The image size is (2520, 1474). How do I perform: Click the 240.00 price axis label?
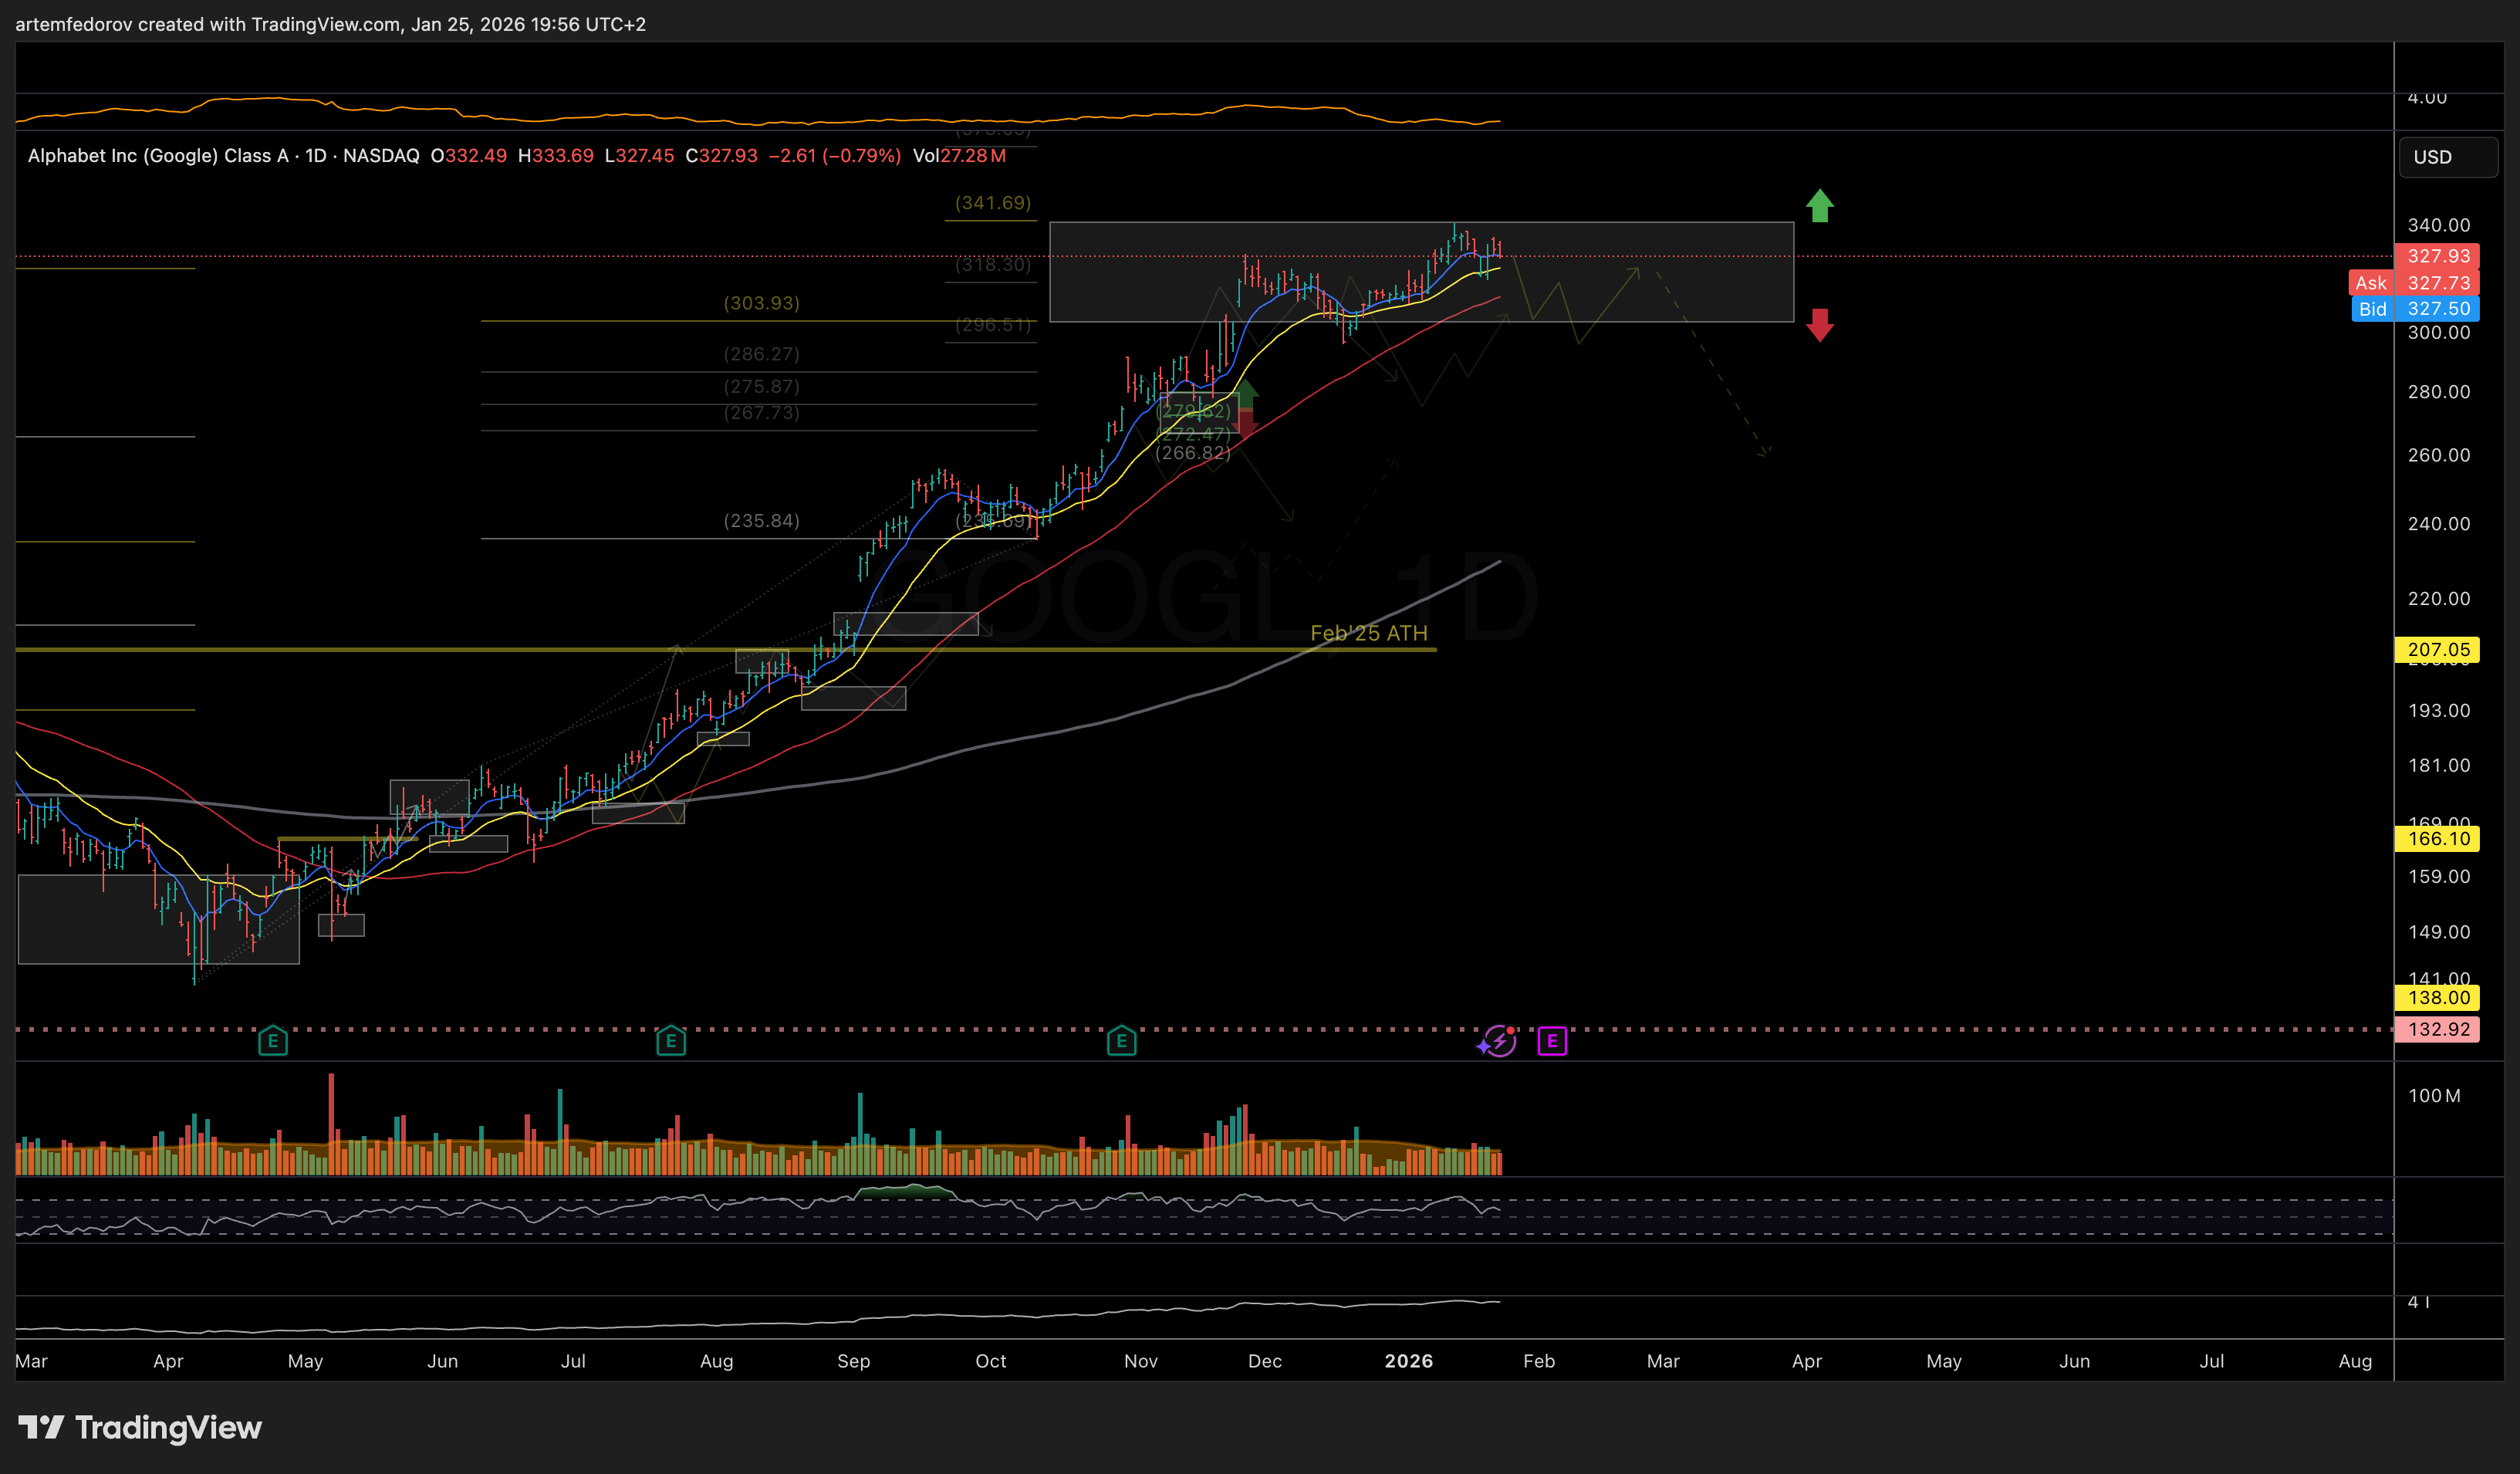coord(2439,524)
